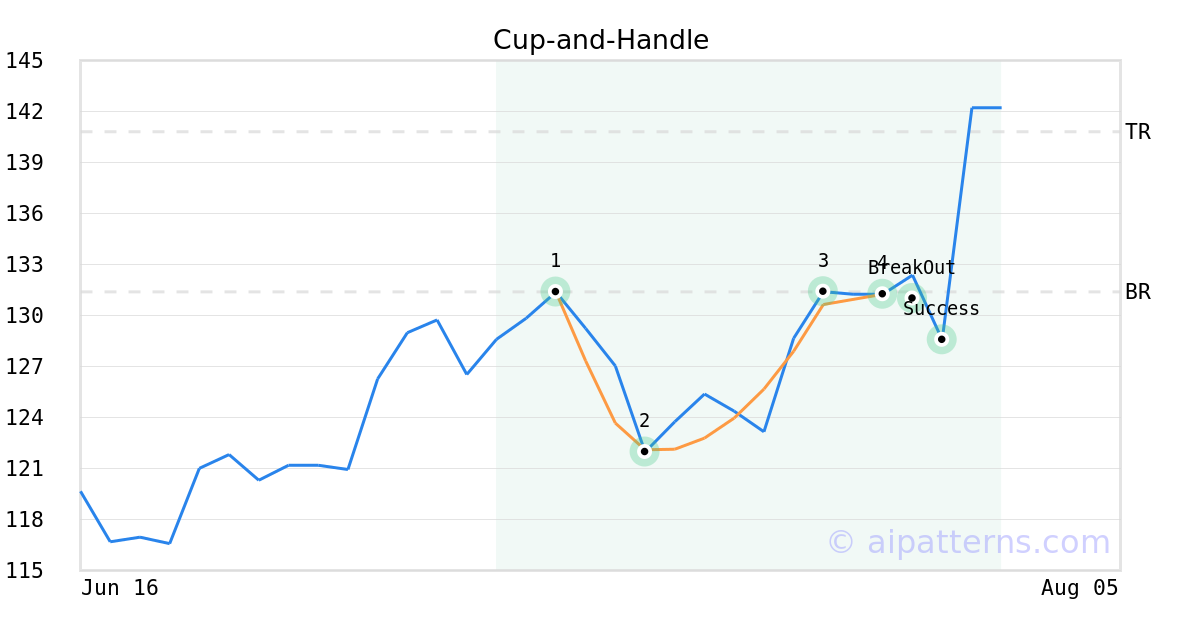Select pattern point marker 3
Viewport: 1200px width, 630px height.
[x=822, y=291]
